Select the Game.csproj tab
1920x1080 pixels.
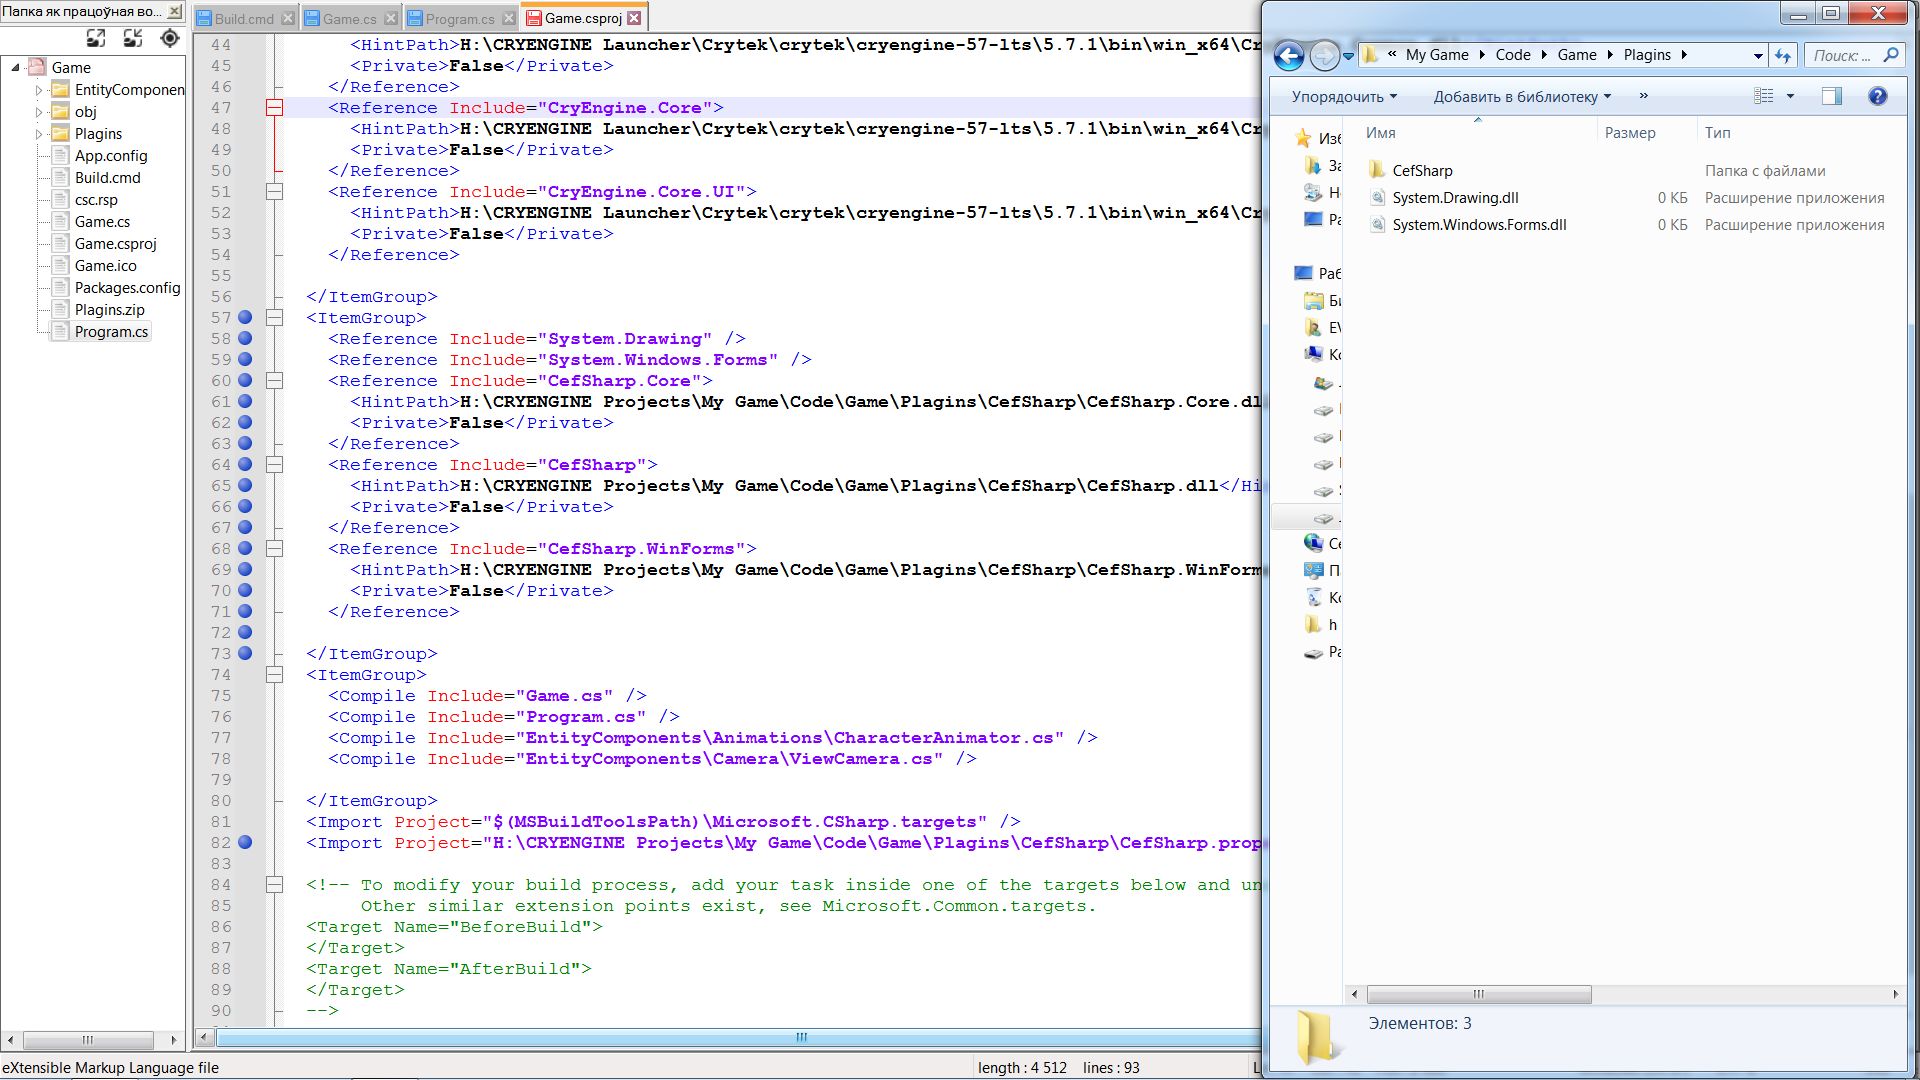point(583,18)
